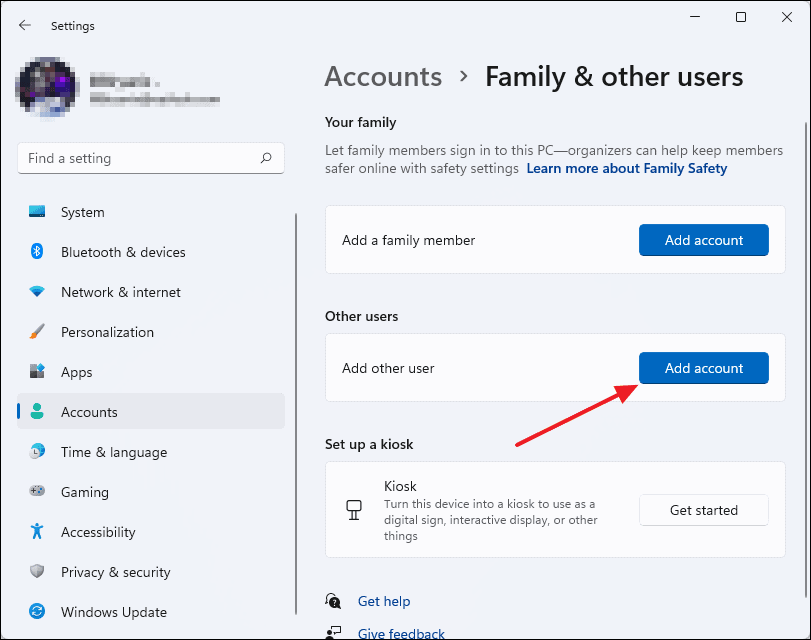Open Bluetooth & devices settings via its icon
The width and height of the screenshot is (811, 640).
coord(37,252)
